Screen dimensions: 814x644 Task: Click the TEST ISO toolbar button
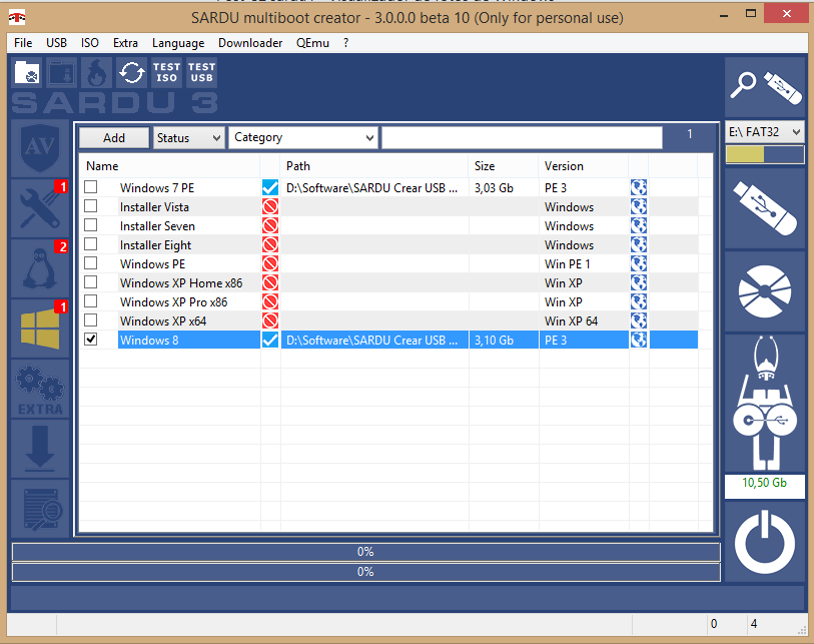click(167, 72)
